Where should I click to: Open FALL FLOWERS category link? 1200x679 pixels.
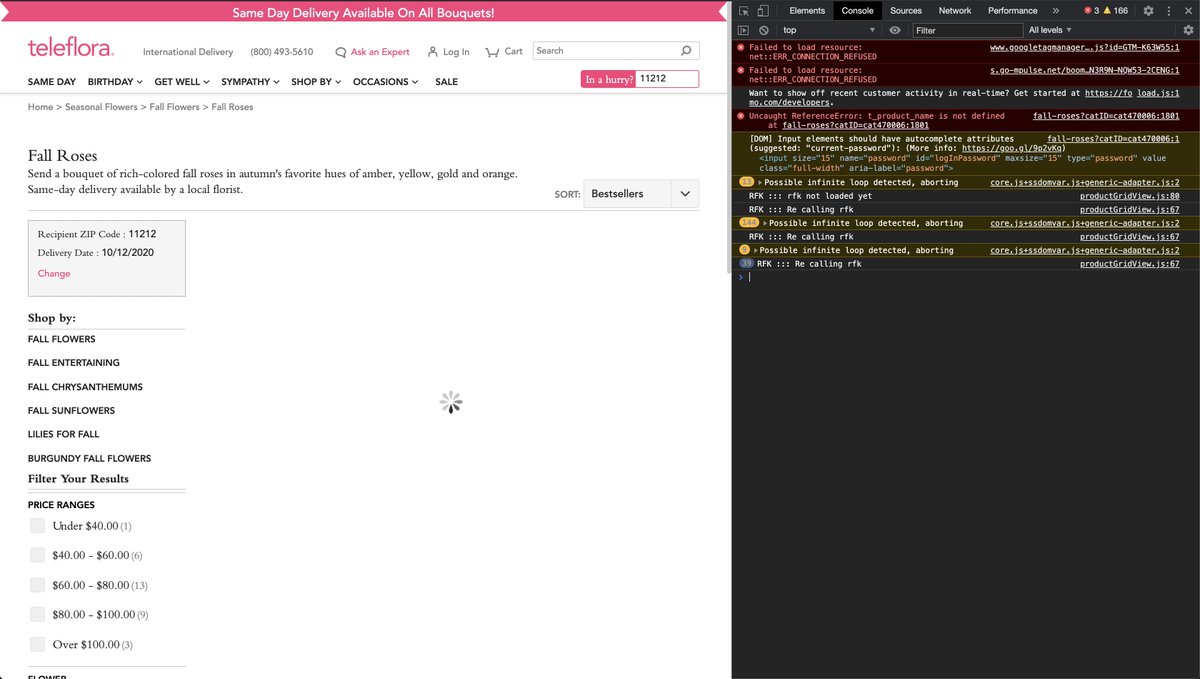62,339
